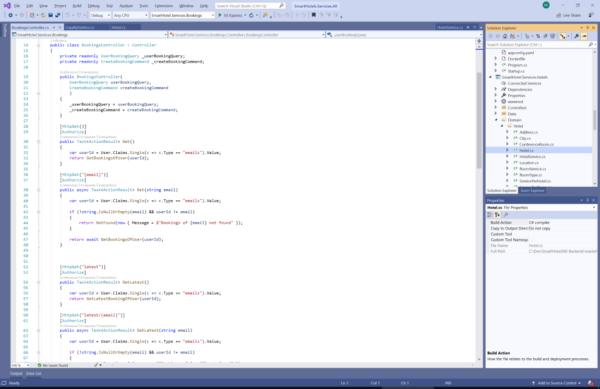Click the Property Pages wrench icon in Properties panel

pos(506,215)
